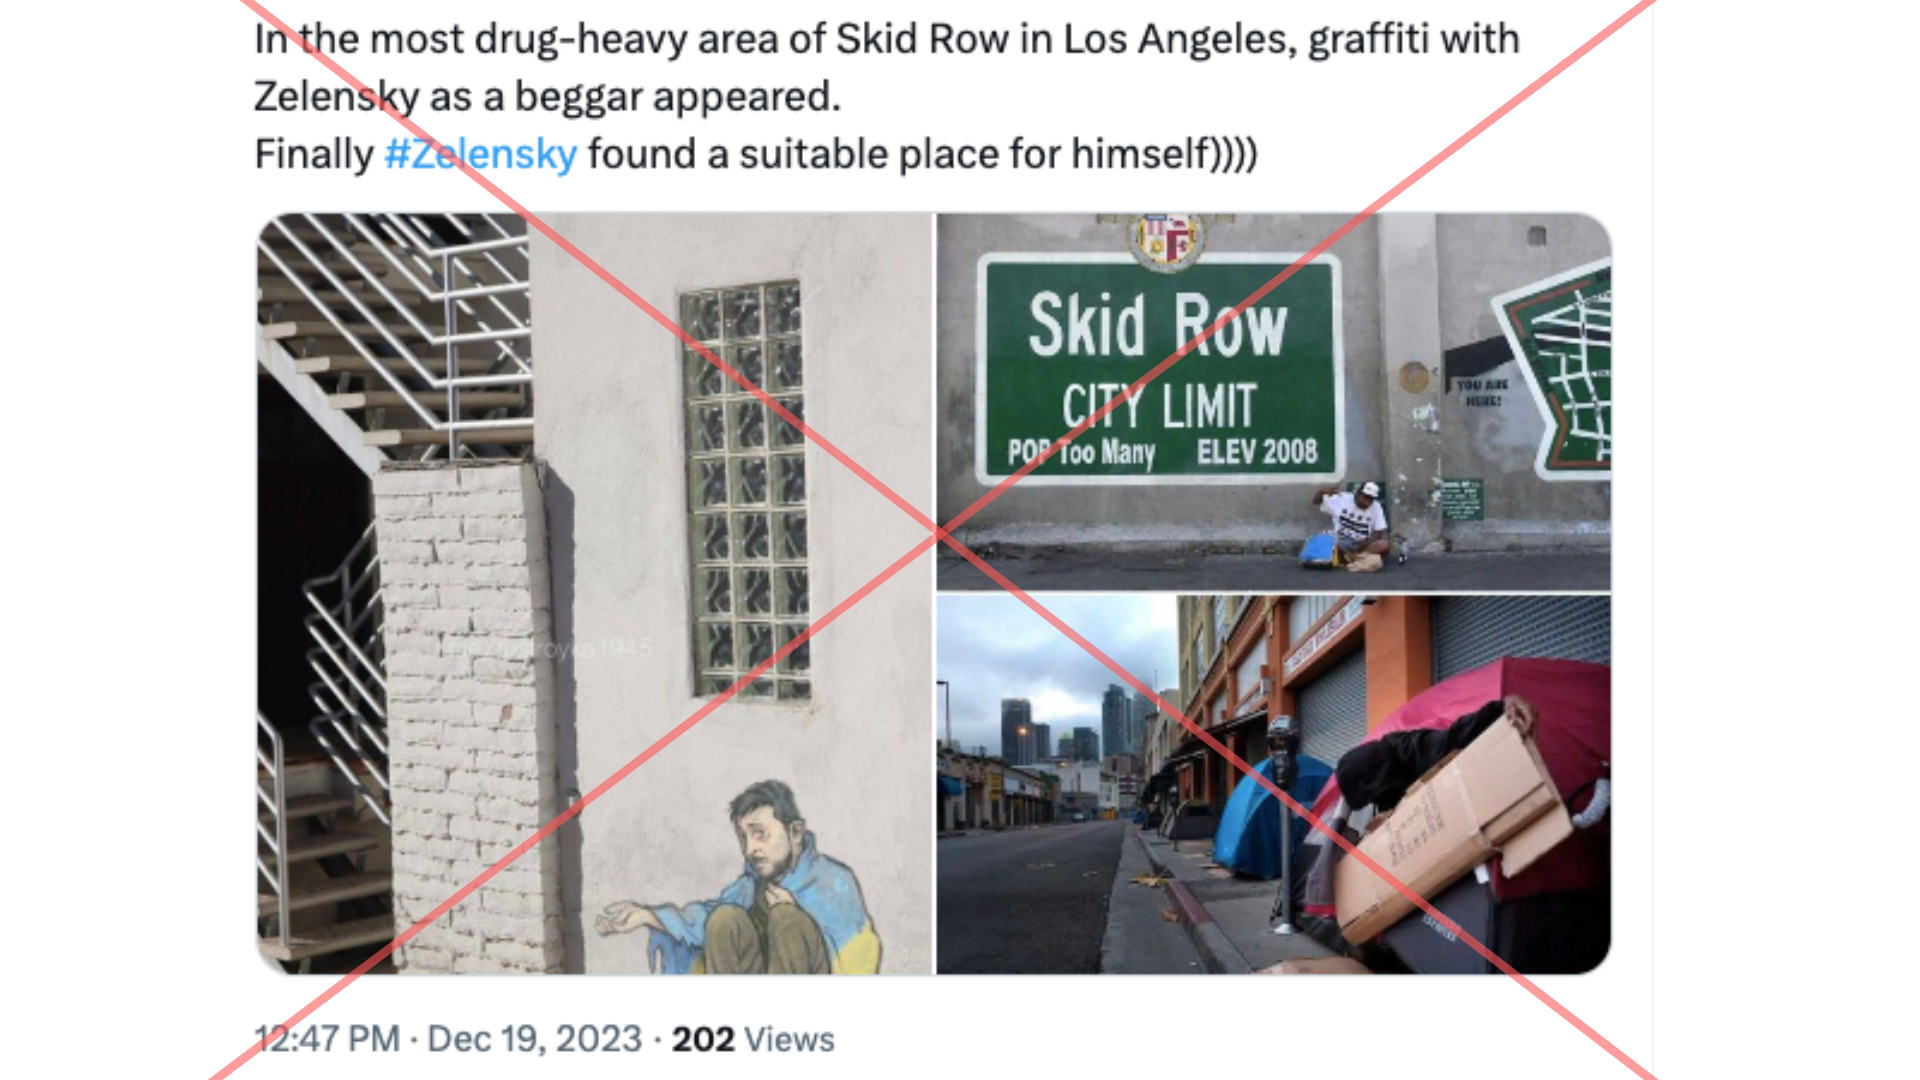This screenshot has height=1080, width=1920.
Task: Open the graffiti wall photo thumbnail
Action: coord(595,593)
